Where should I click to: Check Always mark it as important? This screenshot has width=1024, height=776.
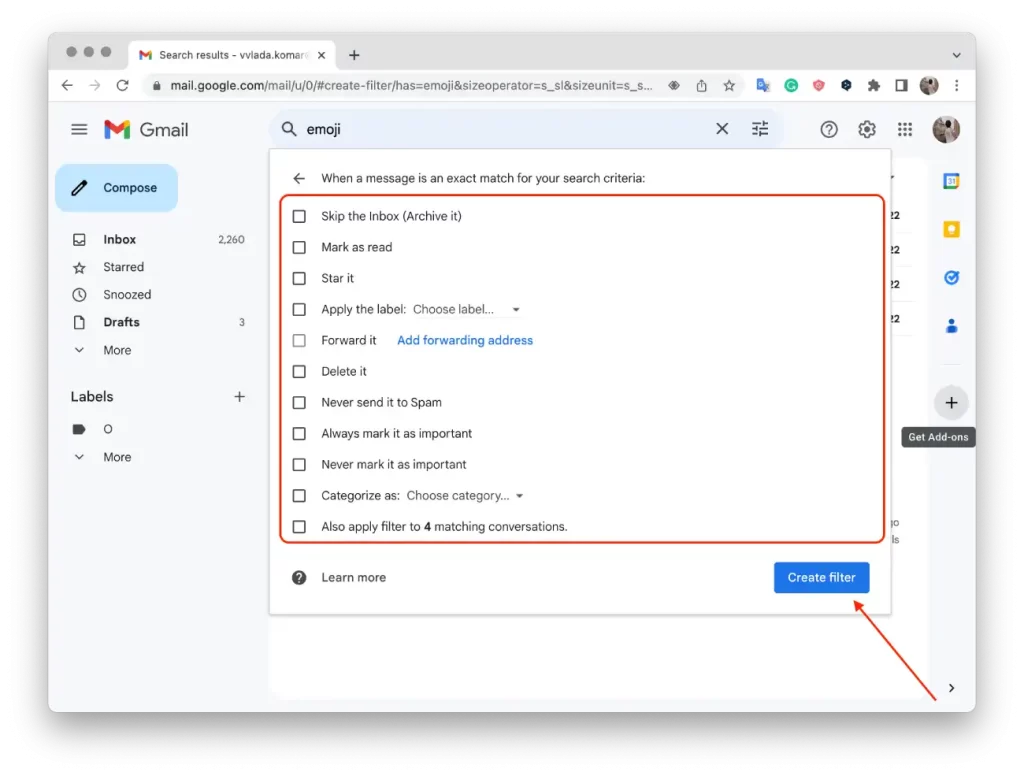tap(299, 434)
